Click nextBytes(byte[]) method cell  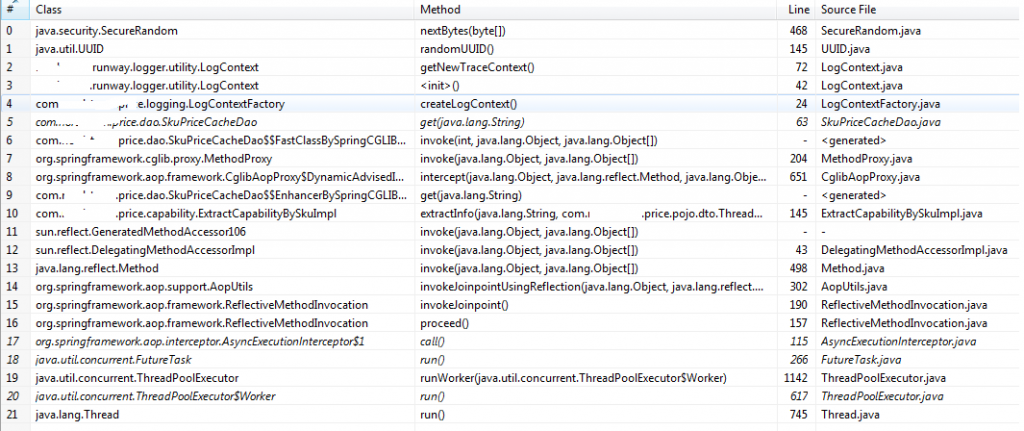(x=463, y=31)
